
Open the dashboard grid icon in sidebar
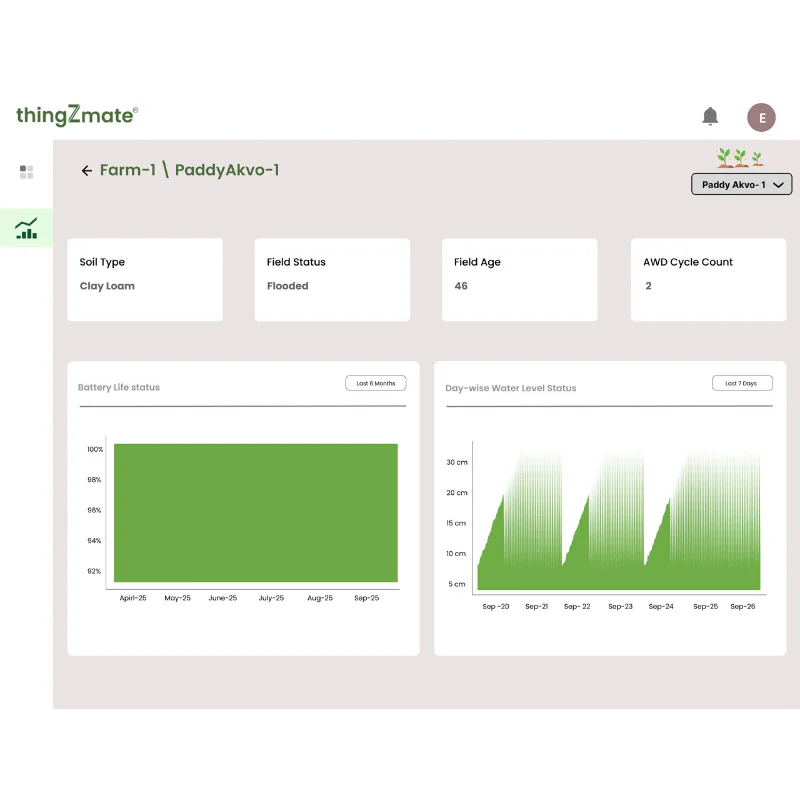click(x=27, y=172)
